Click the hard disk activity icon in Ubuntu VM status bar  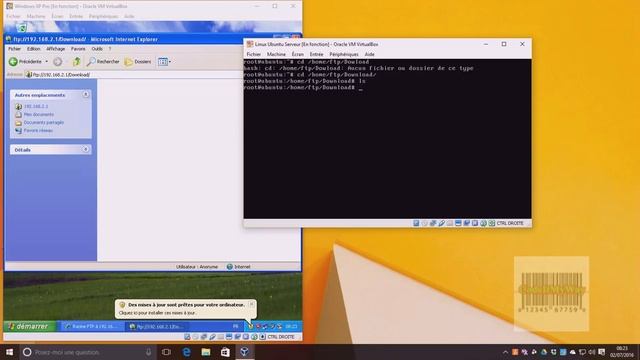416,223
